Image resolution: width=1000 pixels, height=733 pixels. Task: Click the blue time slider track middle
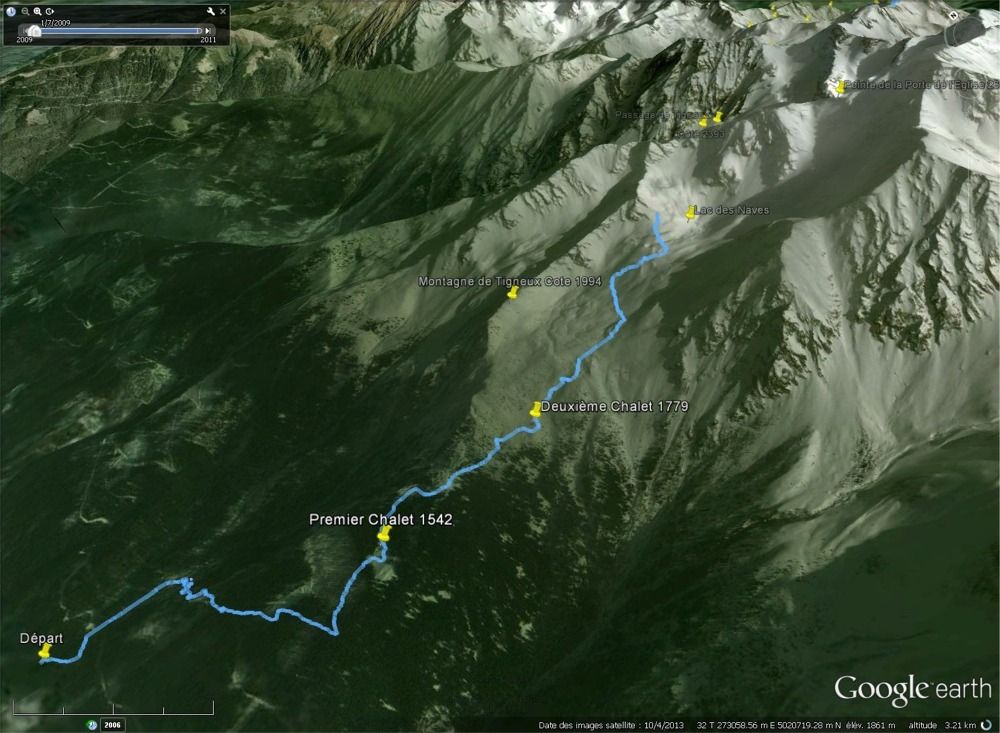(x=120, y=31)
